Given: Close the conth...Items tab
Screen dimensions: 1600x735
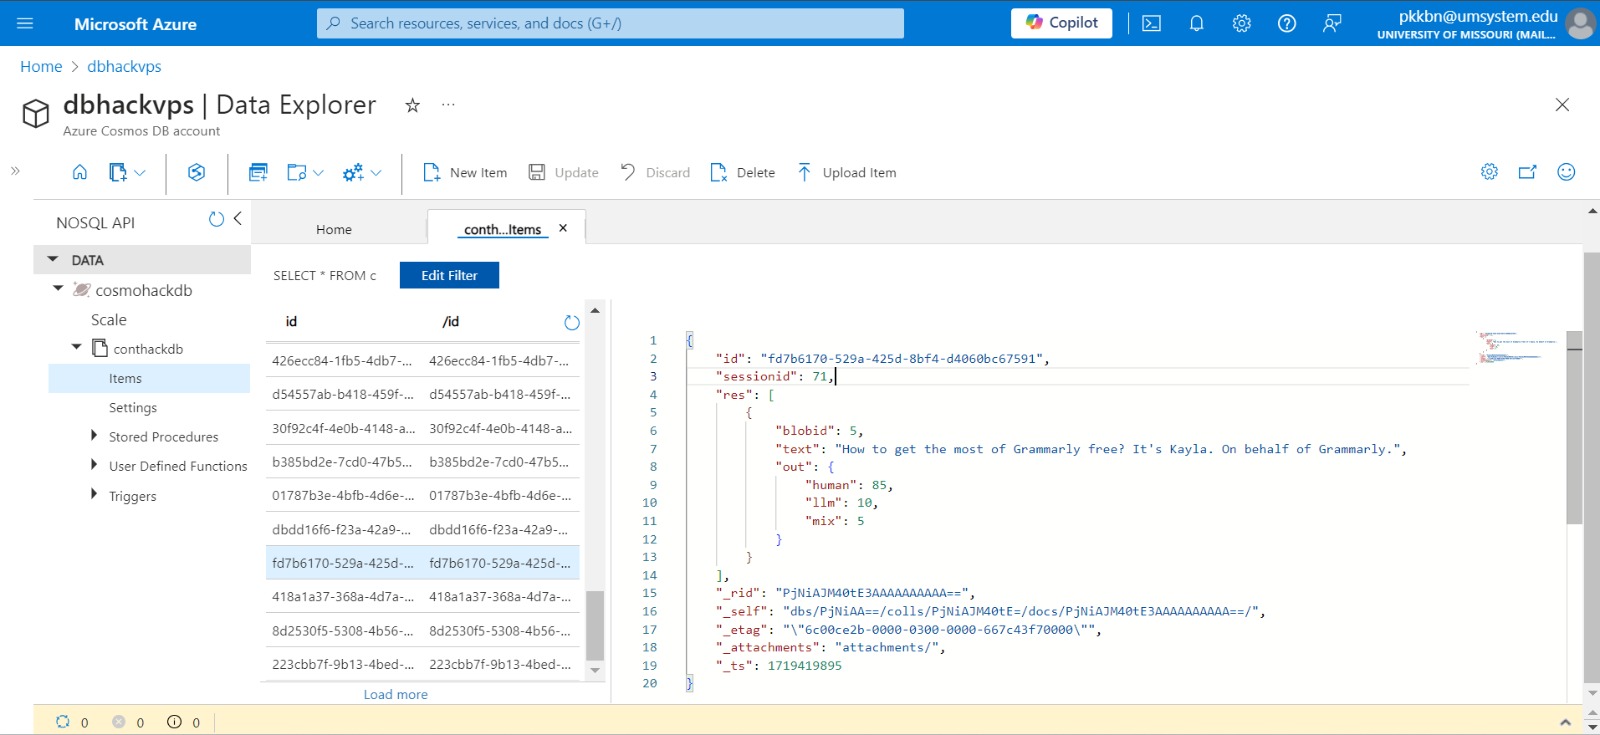Looking at the screenshot, I should [563, 228].
